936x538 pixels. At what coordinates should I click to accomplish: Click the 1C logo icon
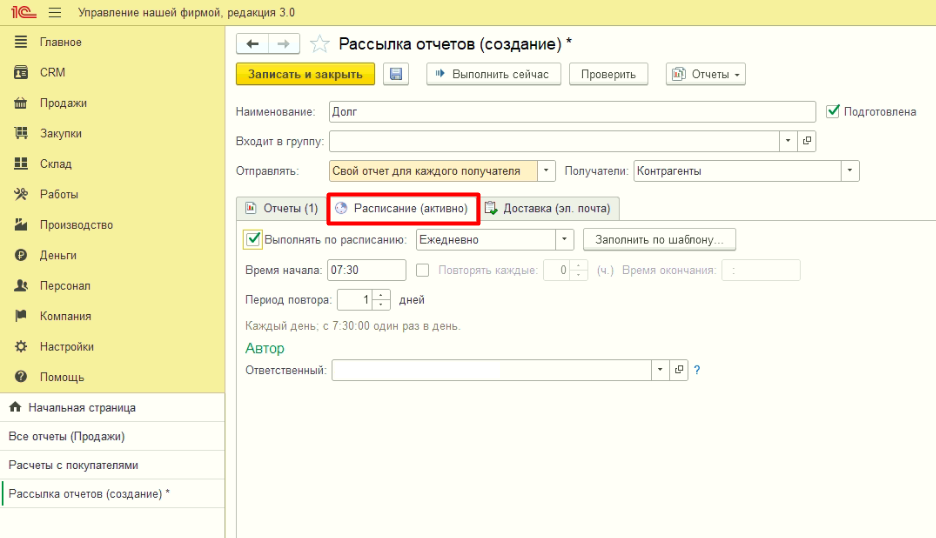click(x=23, y=12)
